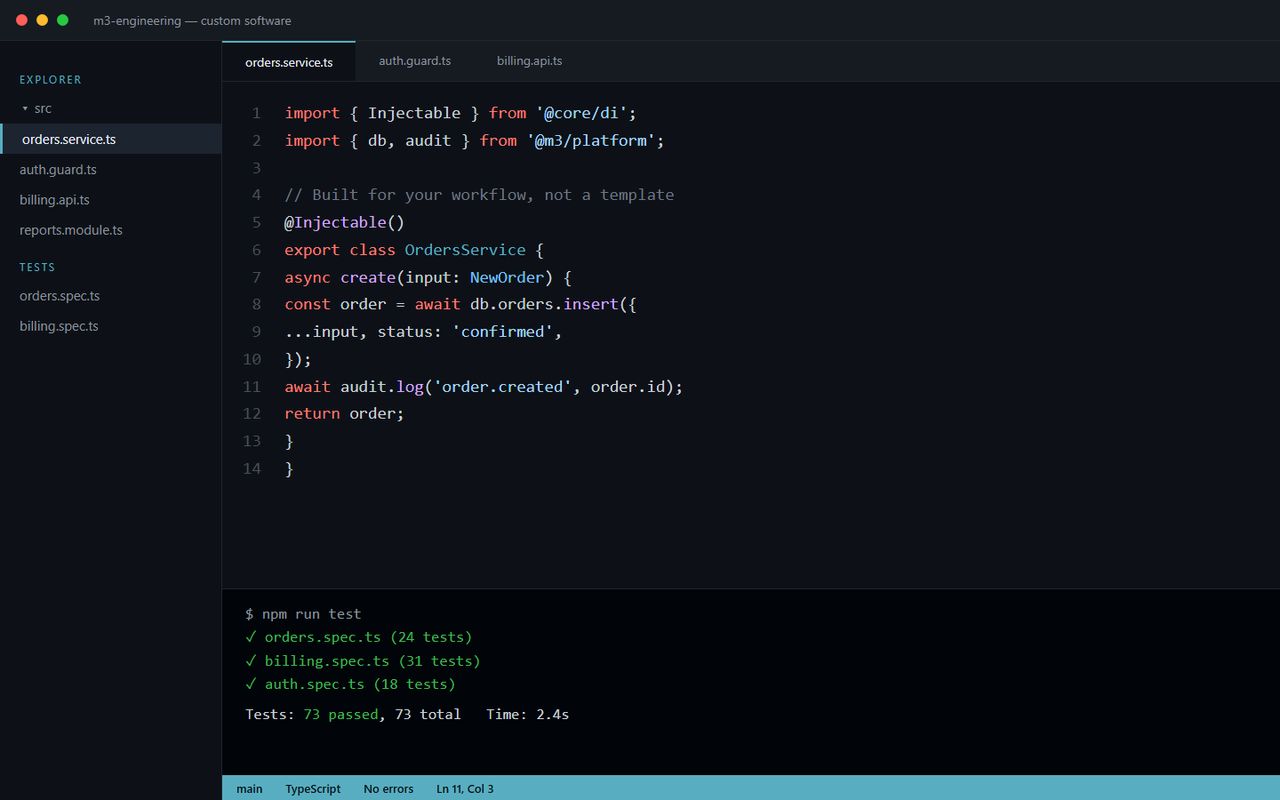Switch to the billing.api.ts tab
The image size is (1280, 800).
click(529, 61)
